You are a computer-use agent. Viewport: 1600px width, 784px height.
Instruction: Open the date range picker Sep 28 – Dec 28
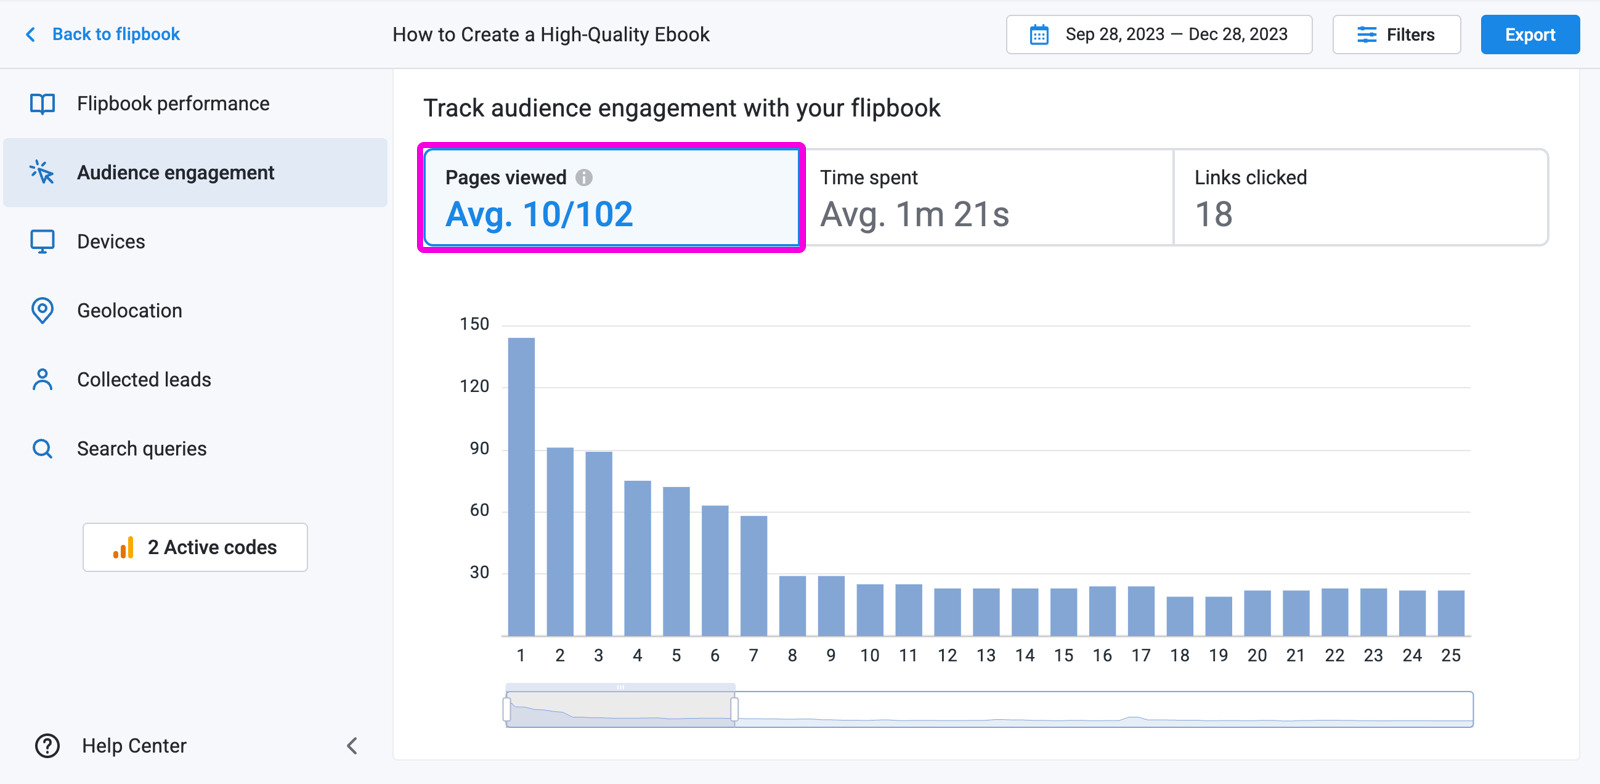tap(1159, 35)
